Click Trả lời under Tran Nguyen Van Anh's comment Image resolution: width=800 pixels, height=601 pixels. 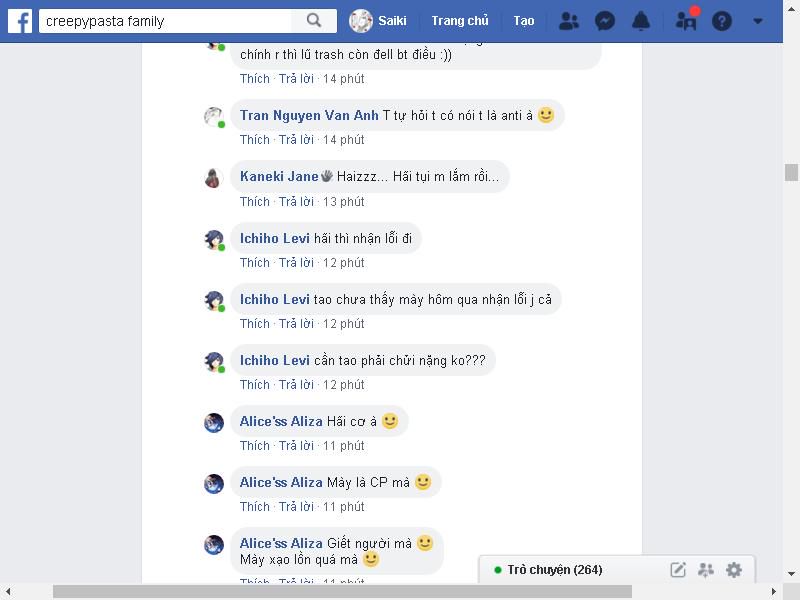click(296, 140)
